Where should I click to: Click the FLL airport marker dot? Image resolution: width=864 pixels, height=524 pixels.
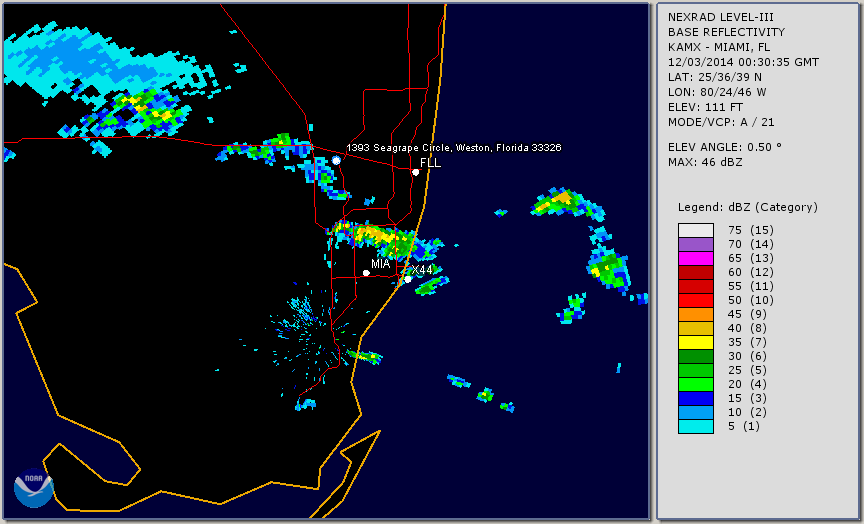[x=415, y=172]
